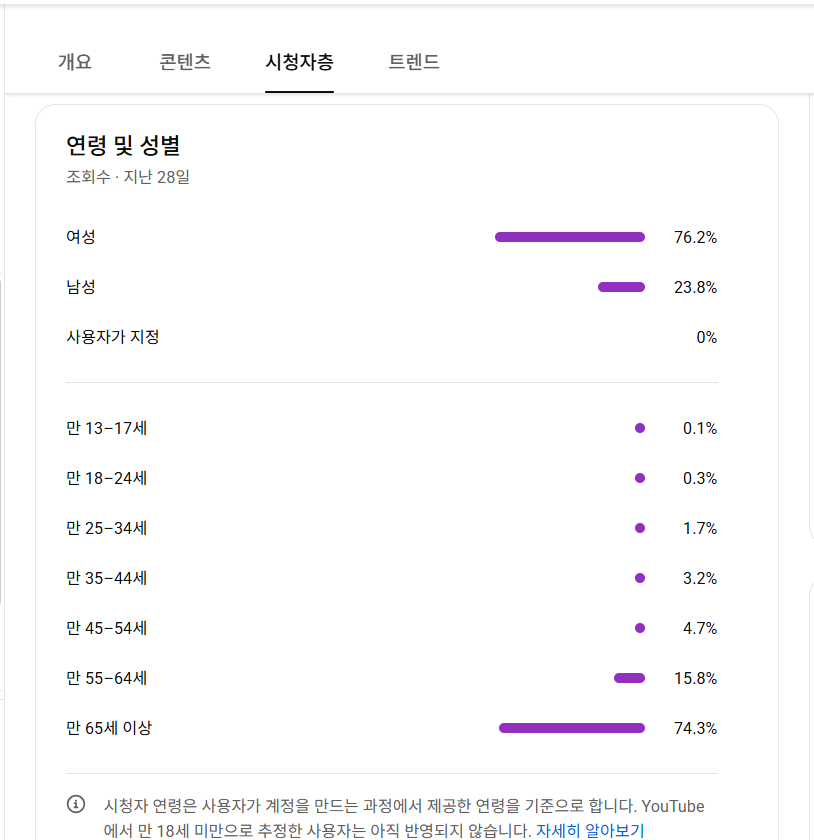Screen dimensions: 814x840
Task: Click the 조회수 · 지난 28일 subtitle
Action: point(128,177)
